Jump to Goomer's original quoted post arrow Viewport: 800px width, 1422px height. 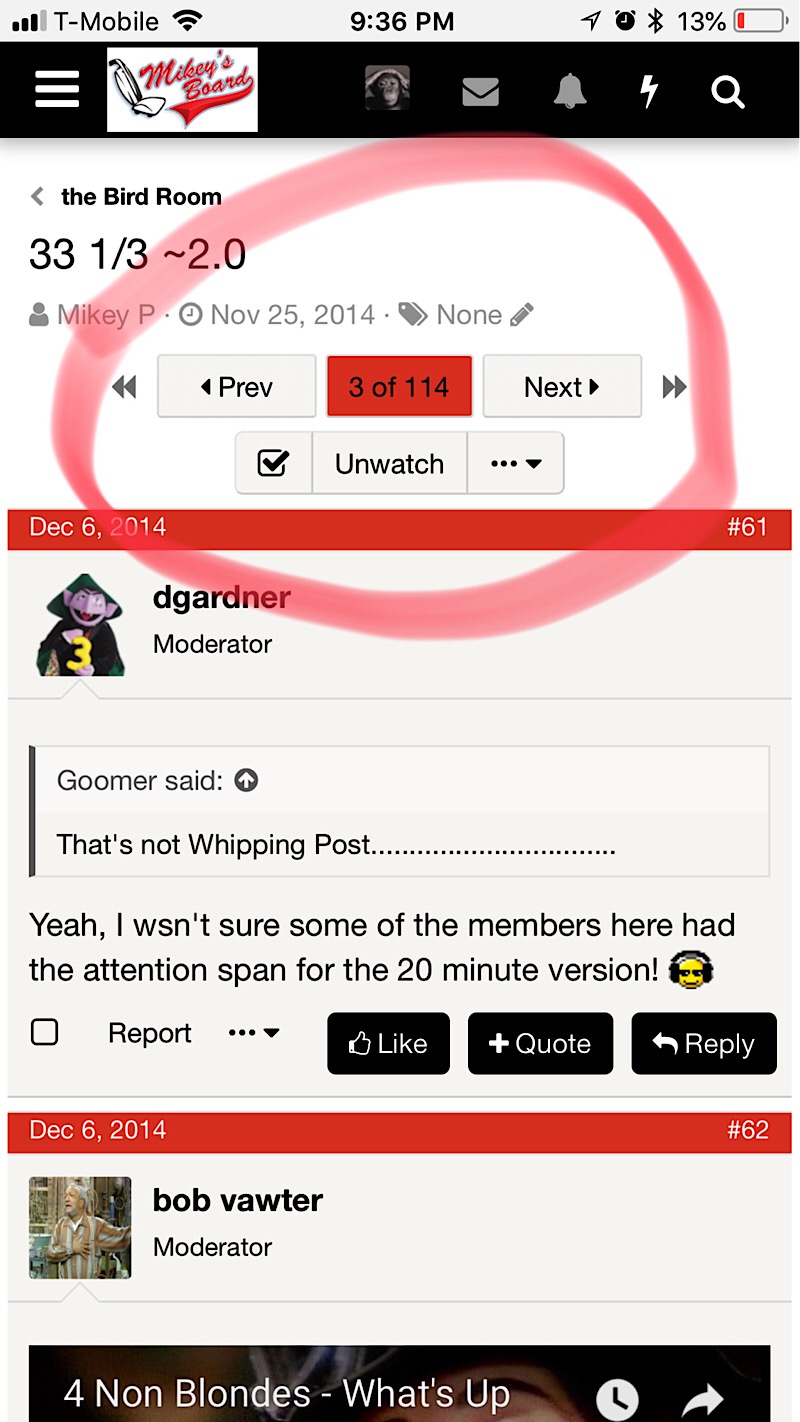coord(246,781)
